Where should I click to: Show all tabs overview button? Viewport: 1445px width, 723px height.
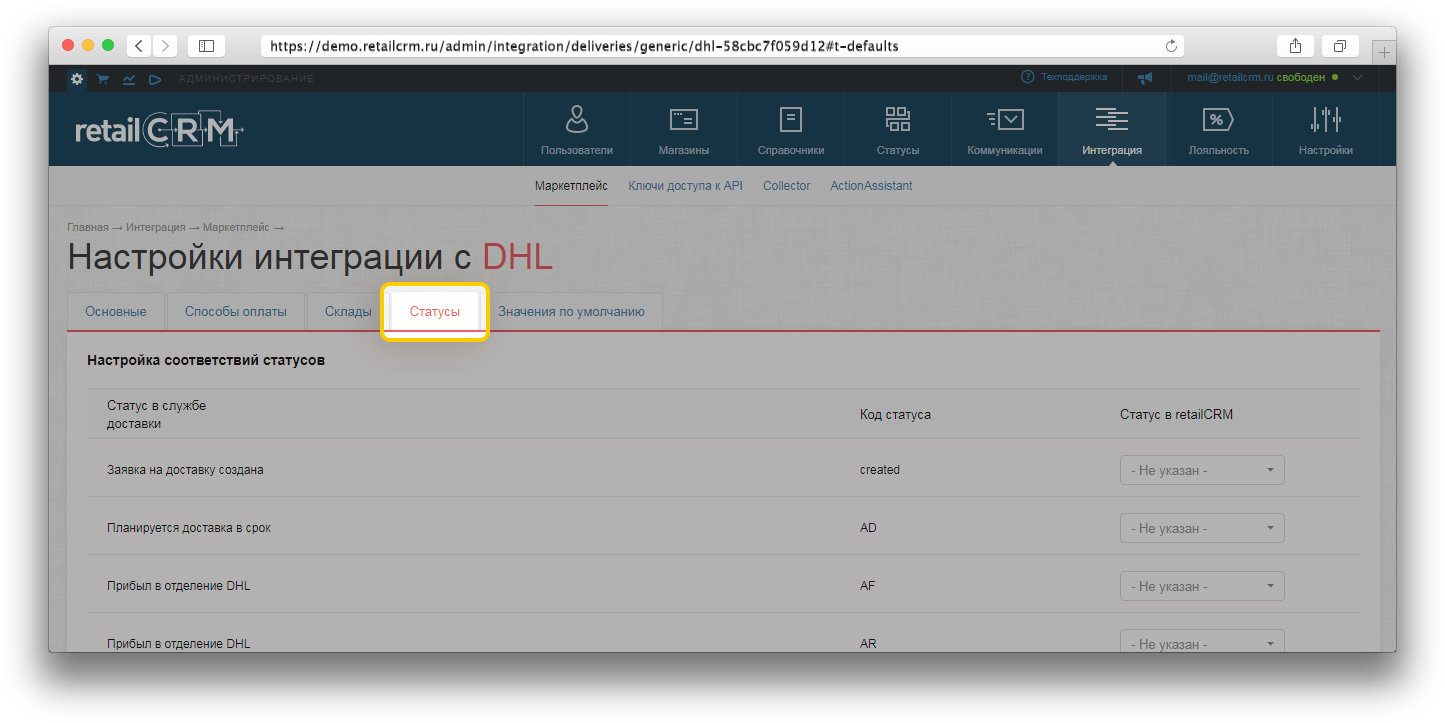click(x=1340, y=45)
